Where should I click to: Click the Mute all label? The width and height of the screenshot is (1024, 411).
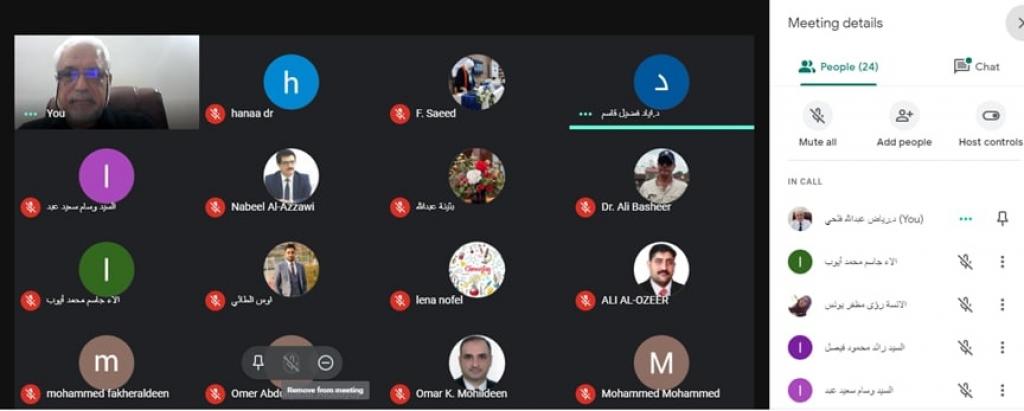817,142
